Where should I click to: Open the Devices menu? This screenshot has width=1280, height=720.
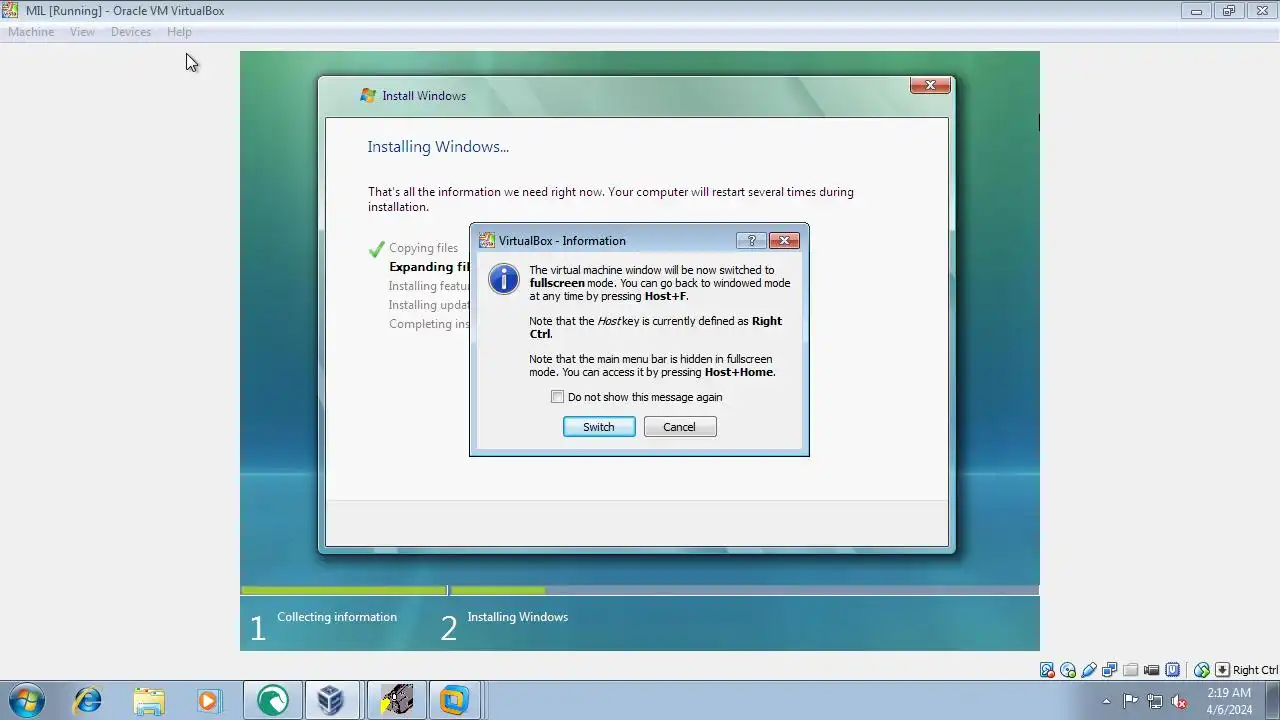[131, 32]
